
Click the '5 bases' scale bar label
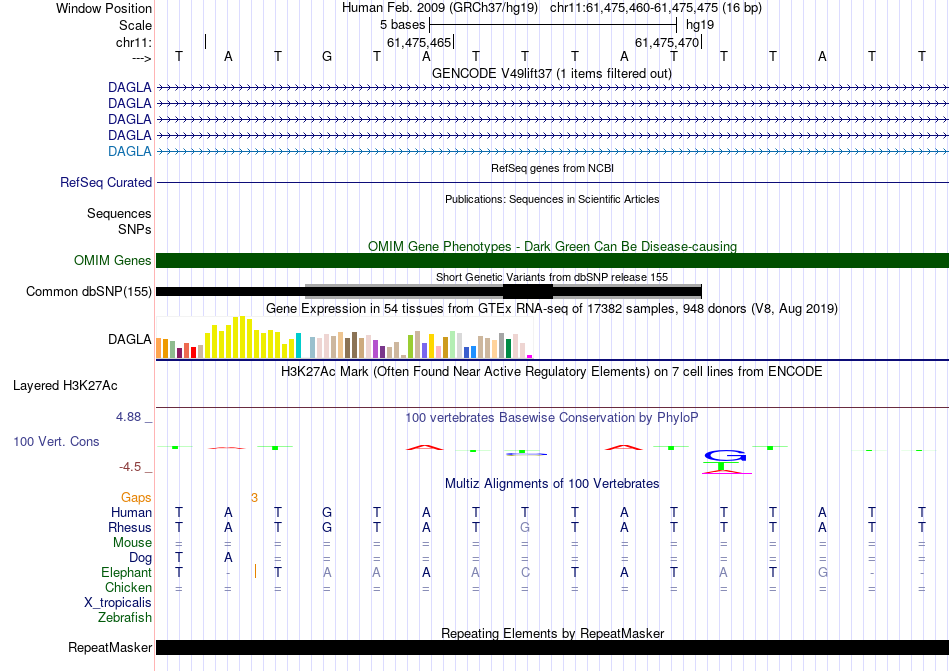[402, 25]
